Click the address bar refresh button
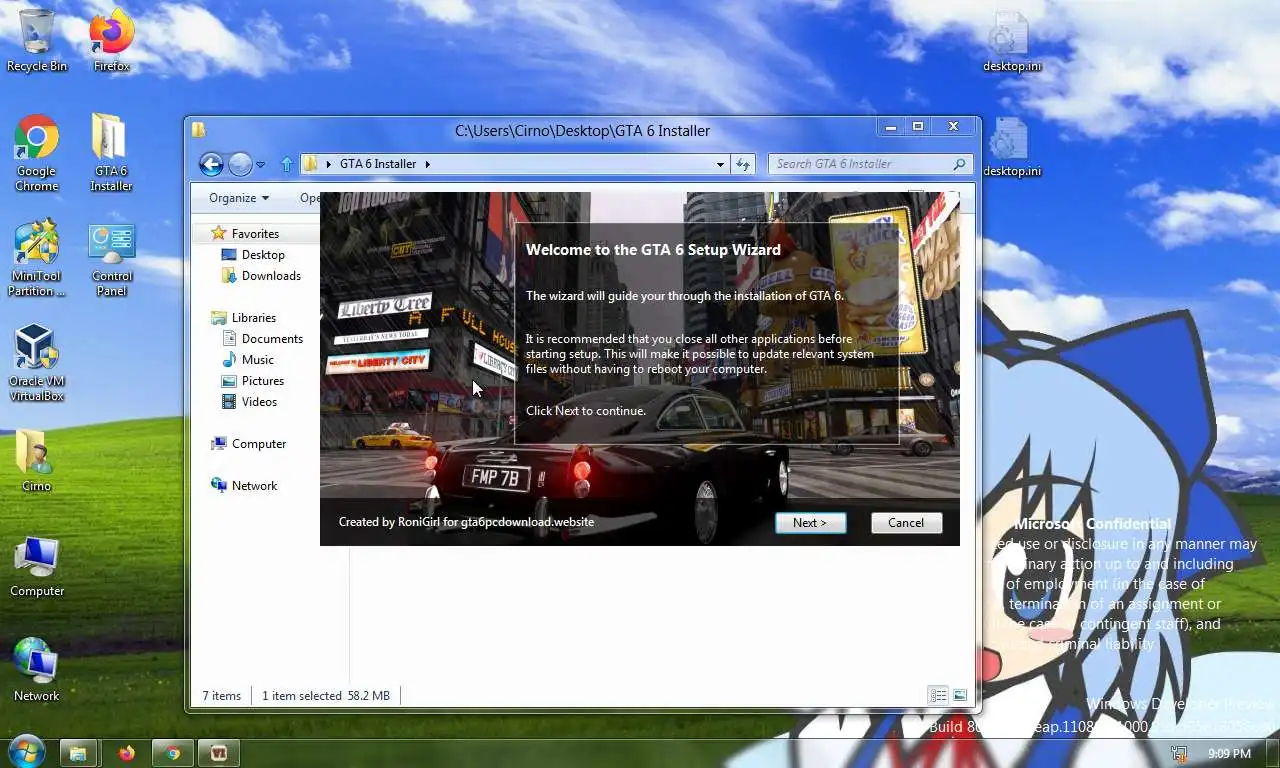Viewport: 1280px width, 768px height. pyautogui.click(x=743, y=164)
